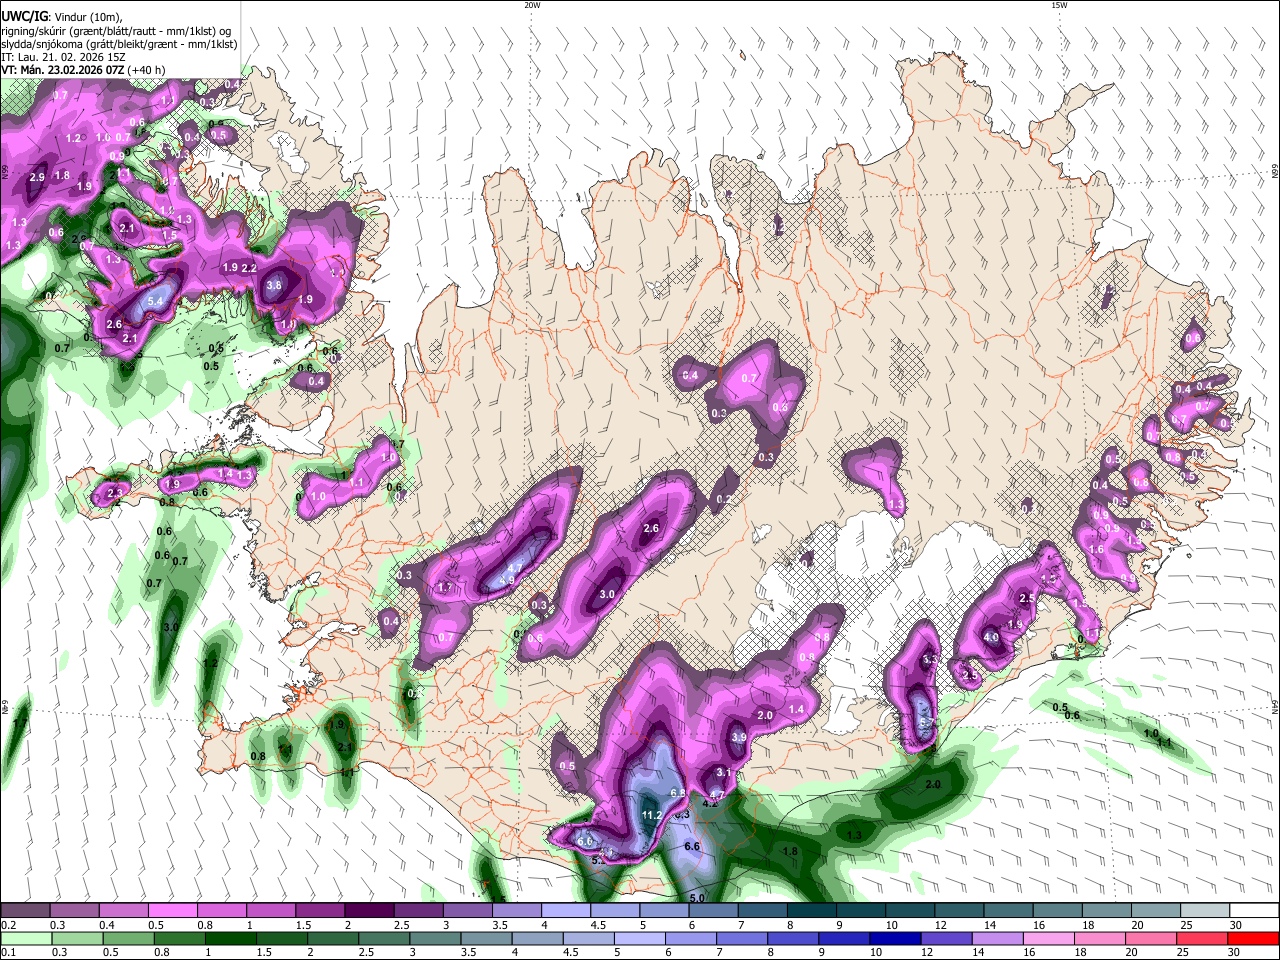Click the 3.8 snowfall value on map
This screenshot has width=1280, height=960.
click(275, 285)
